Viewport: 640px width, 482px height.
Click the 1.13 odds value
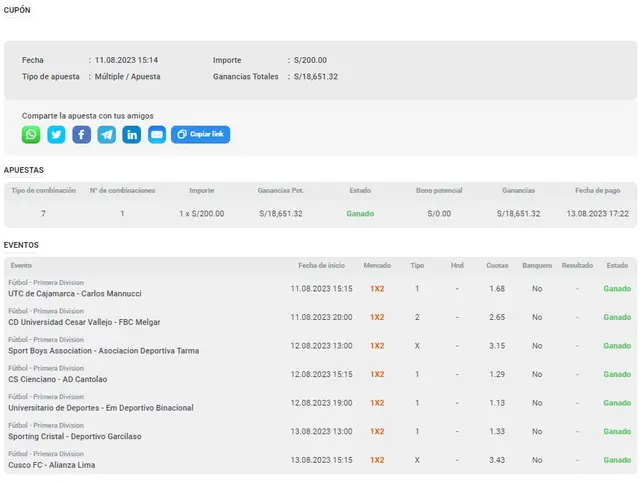[497, 403]
